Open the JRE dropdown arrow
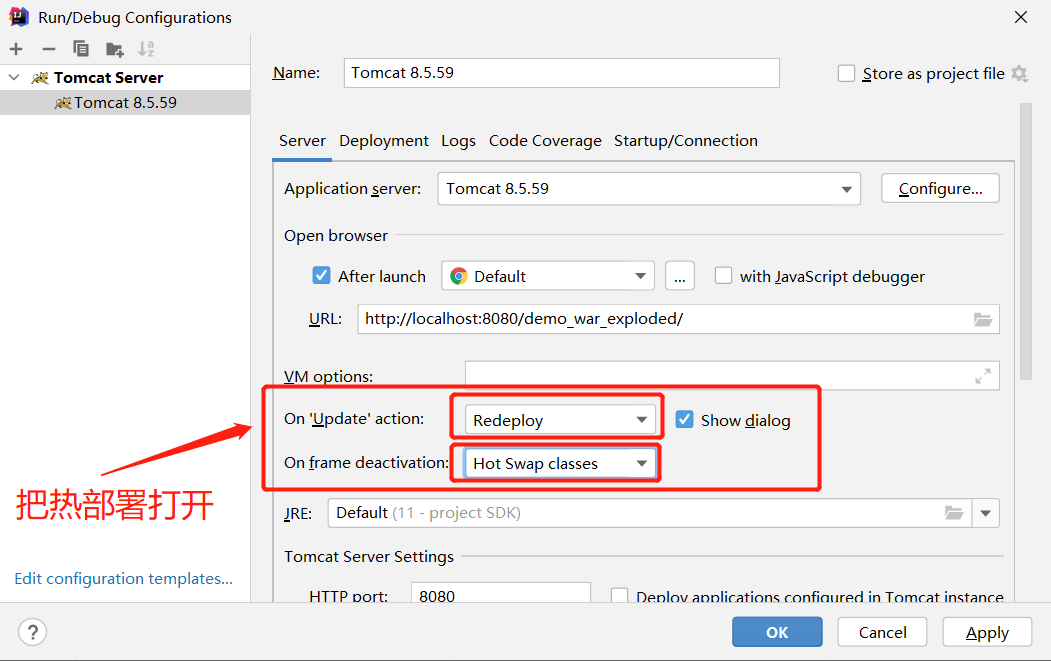Screen dimensions: 1051x661 [x=985, y=513]
